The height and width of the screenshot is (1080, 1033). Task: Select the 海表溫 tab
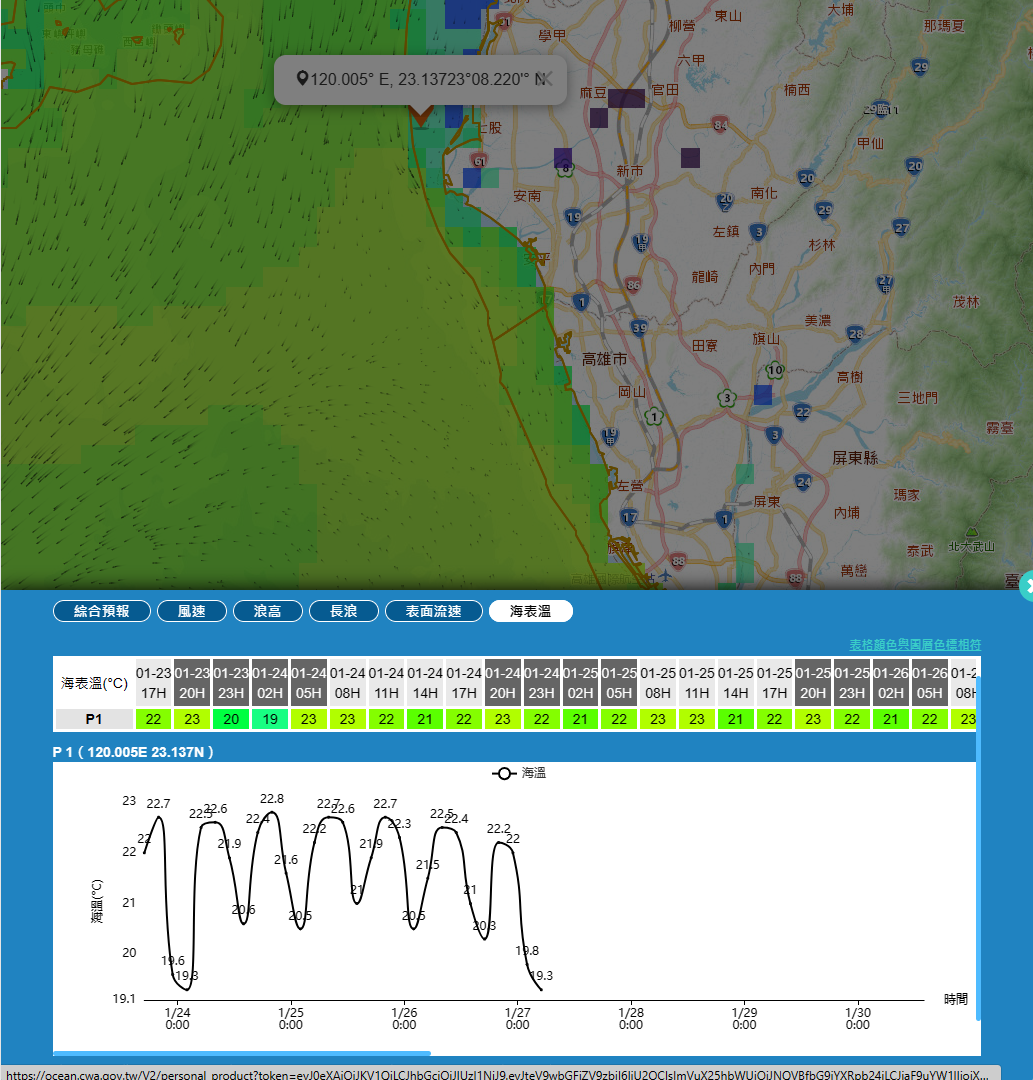click(530, 611)
